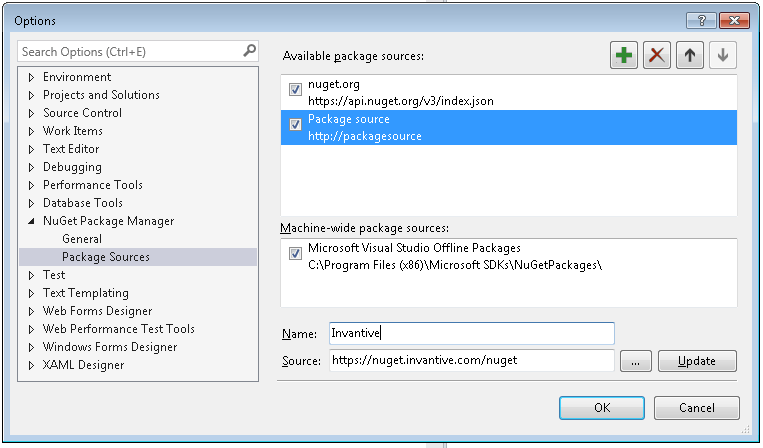Image resolution: width=763 pixels, height=448 pixels.
Task: Remove selected package source with red X
Action: 657,55
